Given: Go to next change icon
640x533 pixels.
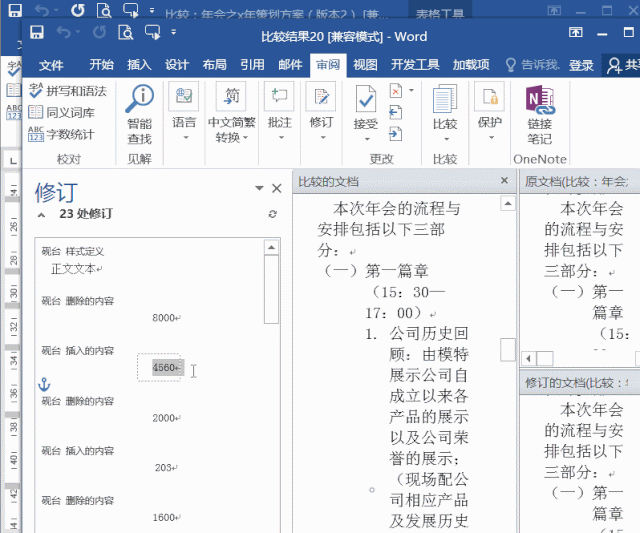Looking at the screenshot, I should click(396, 133).
